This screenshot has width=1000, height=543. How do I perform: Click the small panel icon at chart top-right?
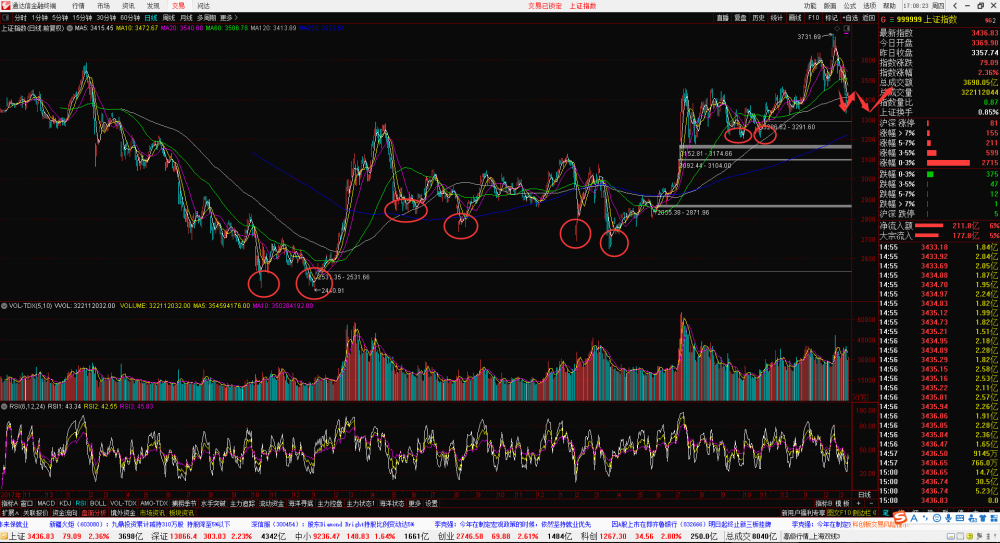pyautogui.click(x=847, y=29)
